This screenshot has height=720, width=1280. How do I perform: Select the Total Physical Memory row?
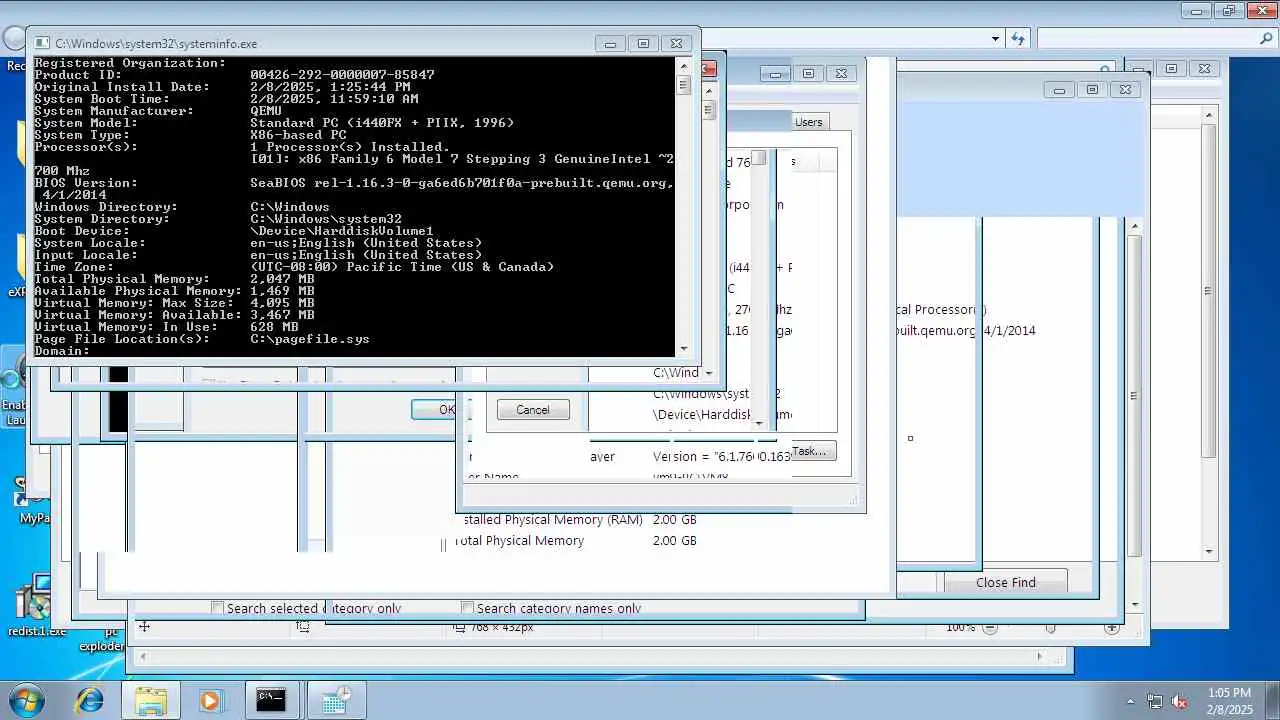577,541
